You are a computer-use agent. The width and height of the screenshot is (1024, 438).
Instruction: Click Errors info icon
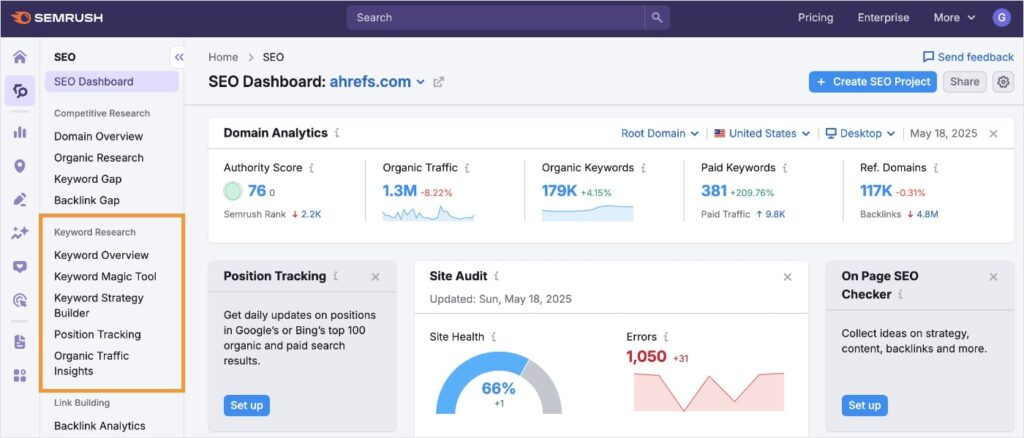click(666, 337)
